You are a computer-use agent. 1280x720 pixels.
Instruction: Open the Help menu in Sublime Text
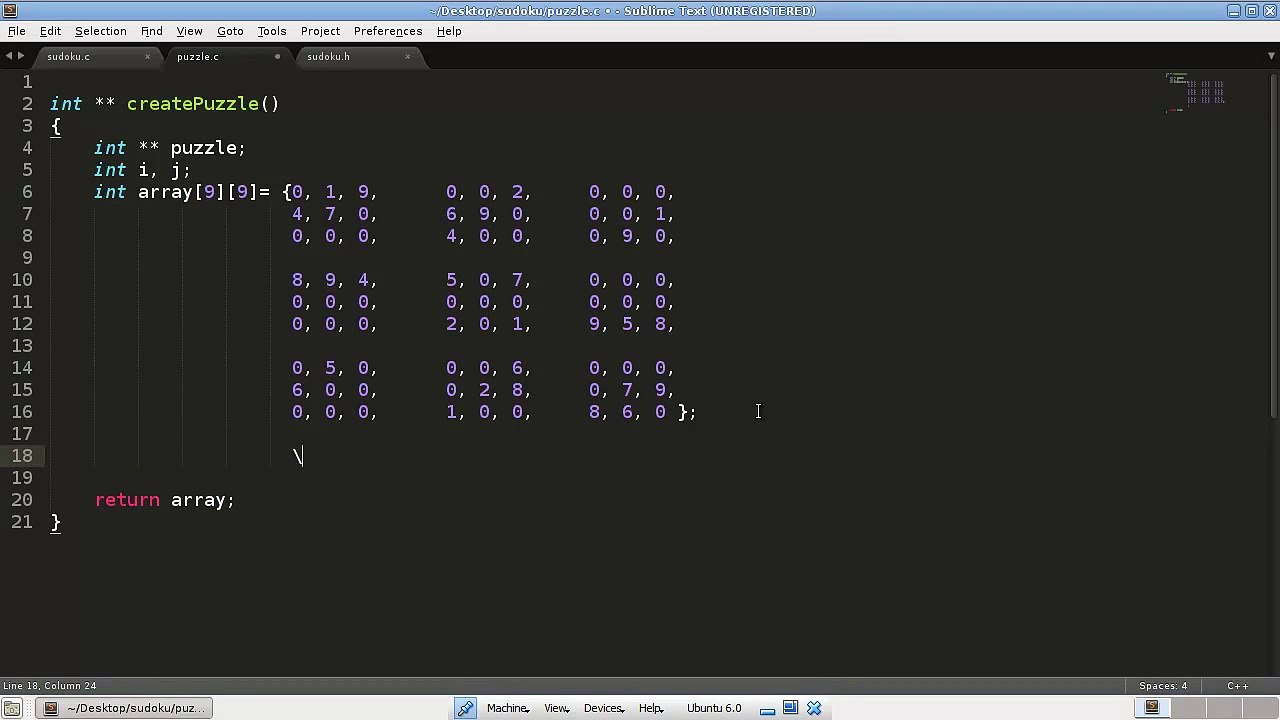[x=449, y=31]
